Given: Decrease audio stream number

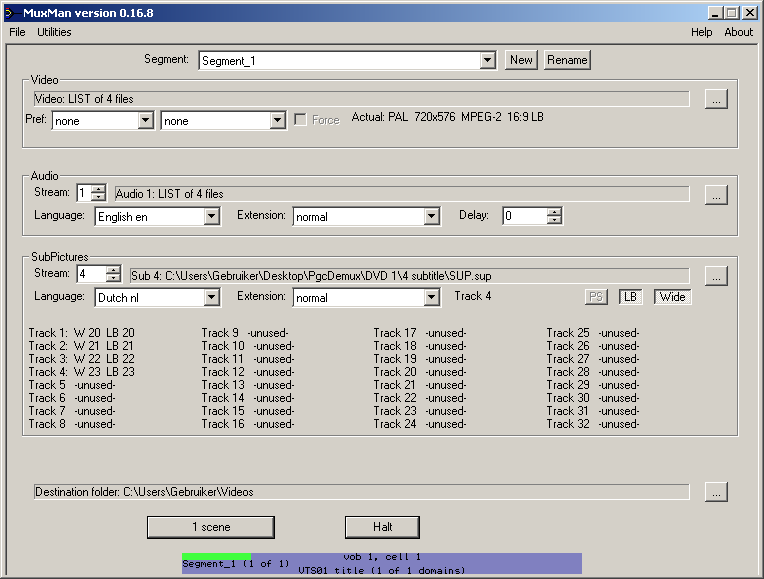Looking at the screenshot, I should (99, 197).
